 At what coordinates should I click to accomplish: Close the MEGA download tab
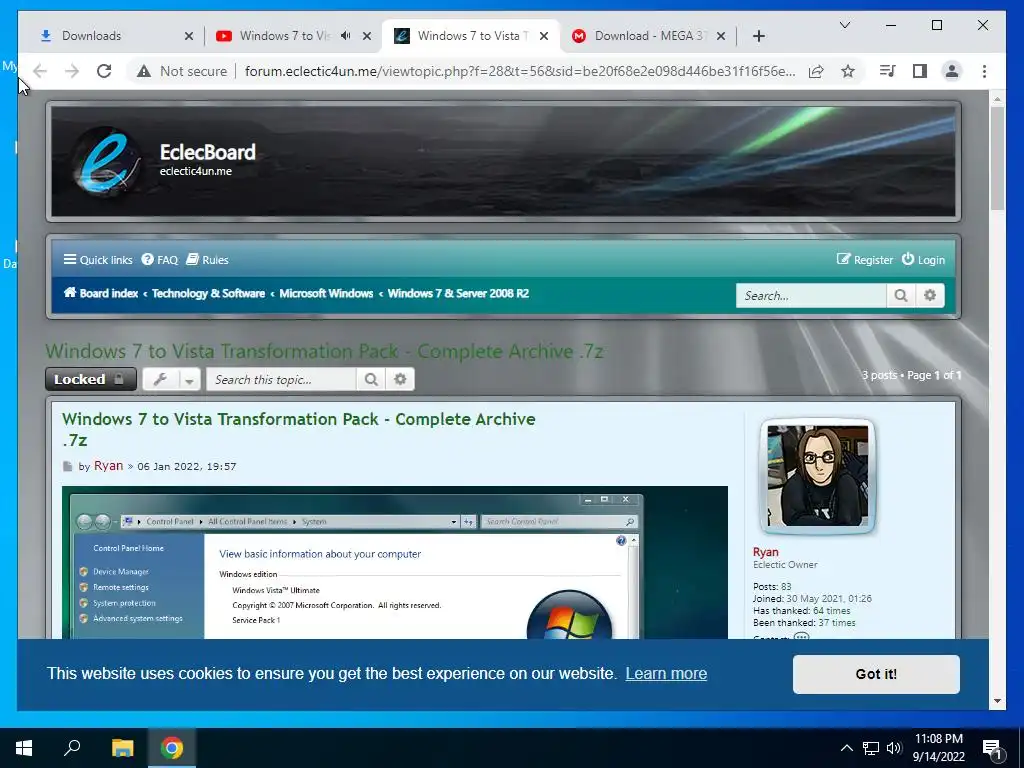click(721, 36)
